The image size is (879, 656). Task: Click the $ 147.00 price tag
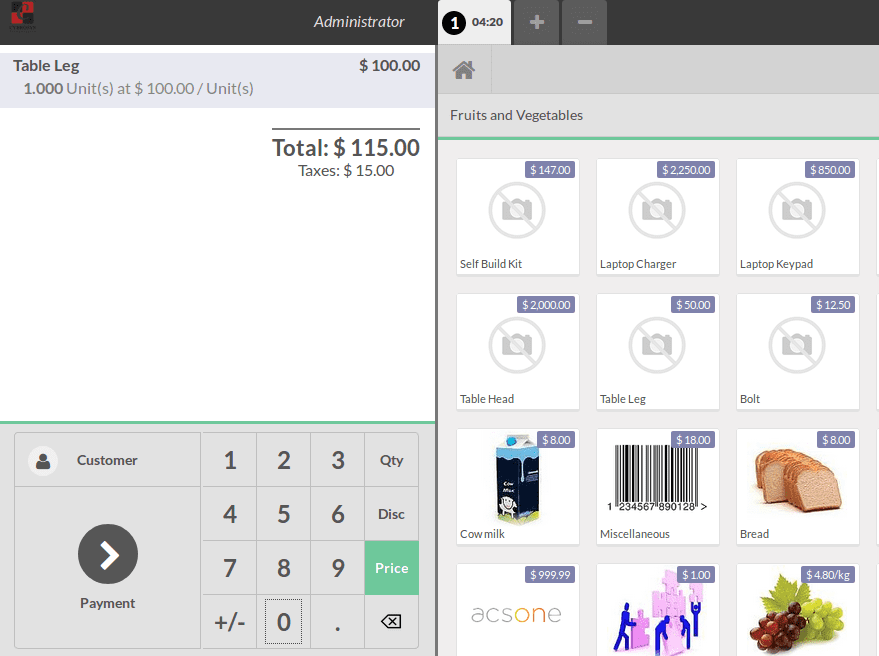tap(550, 170)
